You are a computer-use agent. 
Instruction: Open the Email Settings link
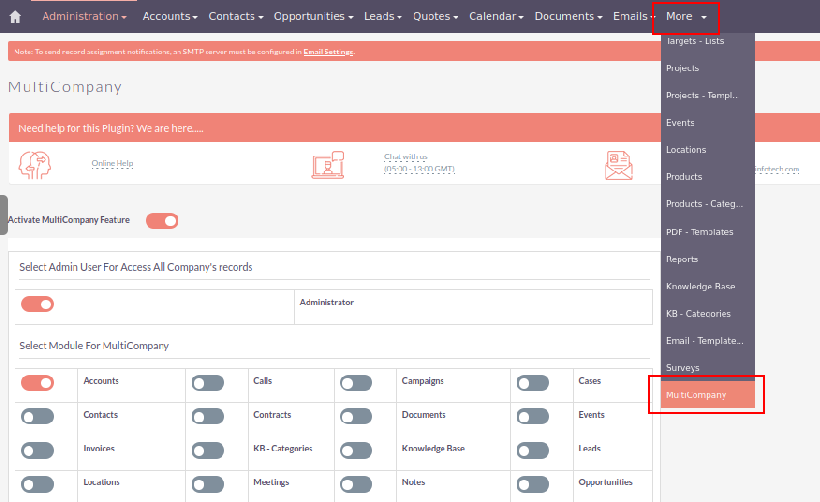328,52
